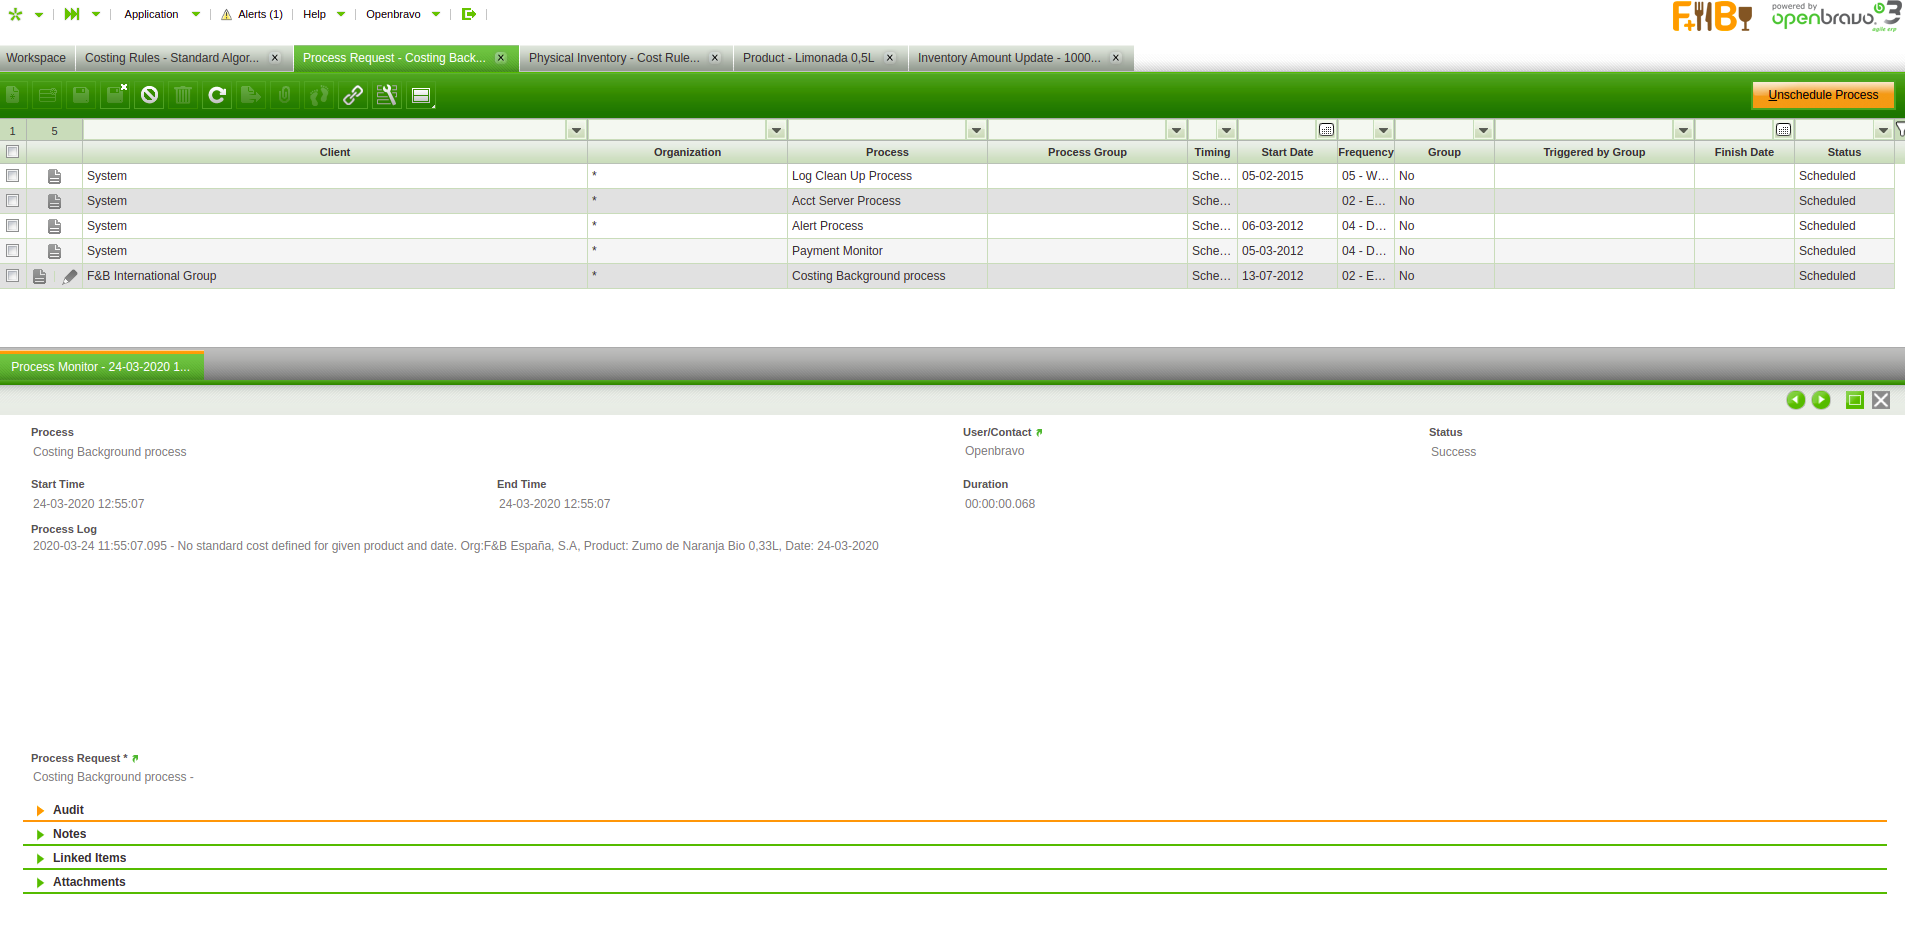Screen dimensions: 1905x947
Task: Switch to the Inventory Amount Update tab
Action: pyautogui.click(x=1009, y=58)
